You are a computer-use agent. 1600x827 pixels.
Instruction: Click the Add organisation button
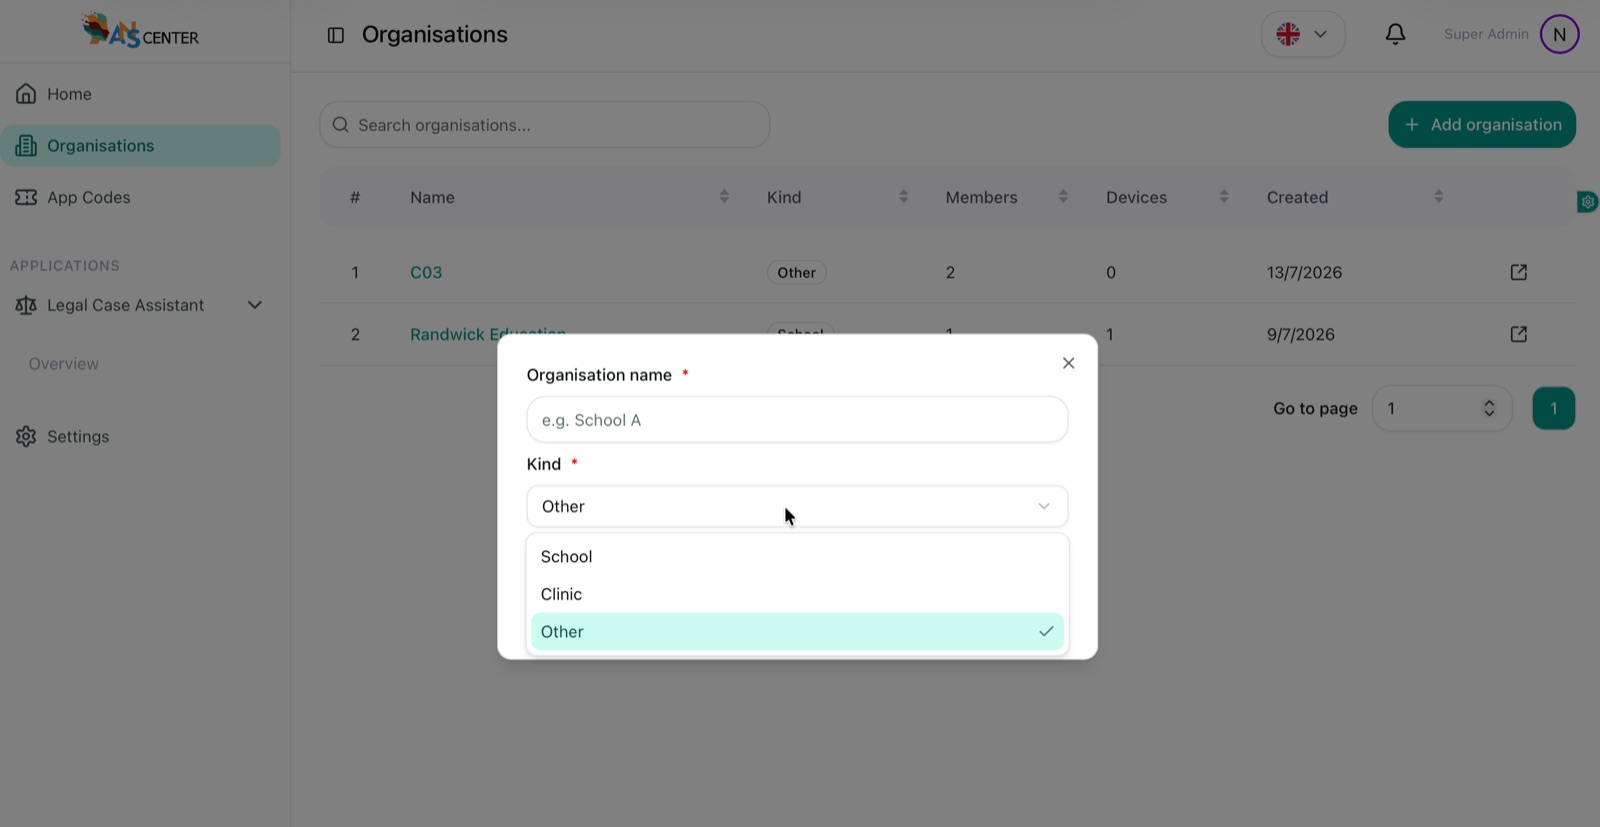[x=1481, y=125]
